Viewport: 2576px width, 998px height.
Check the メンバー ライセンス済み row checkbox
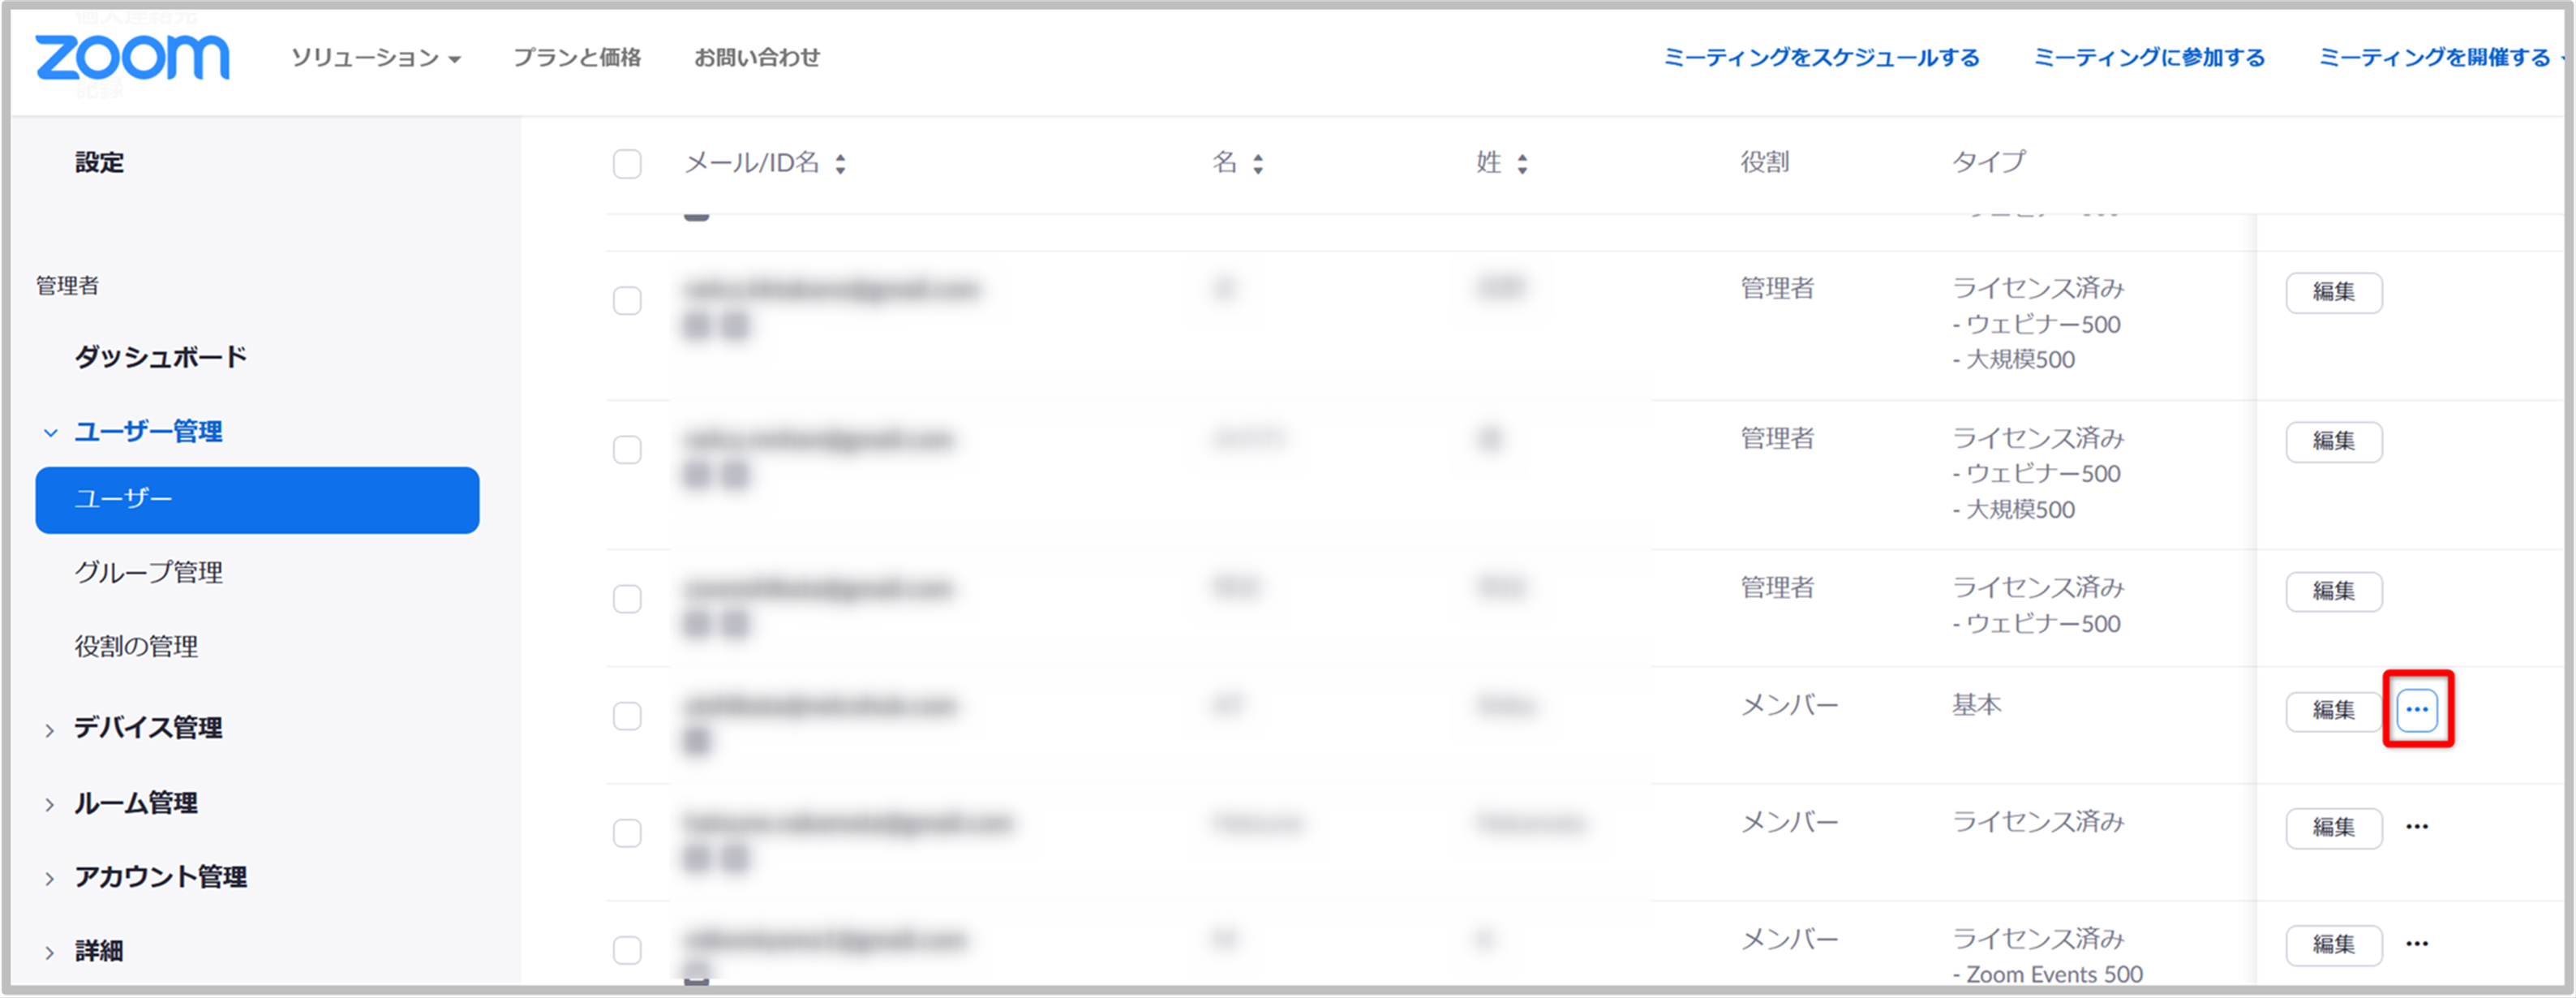coord(627,833)
